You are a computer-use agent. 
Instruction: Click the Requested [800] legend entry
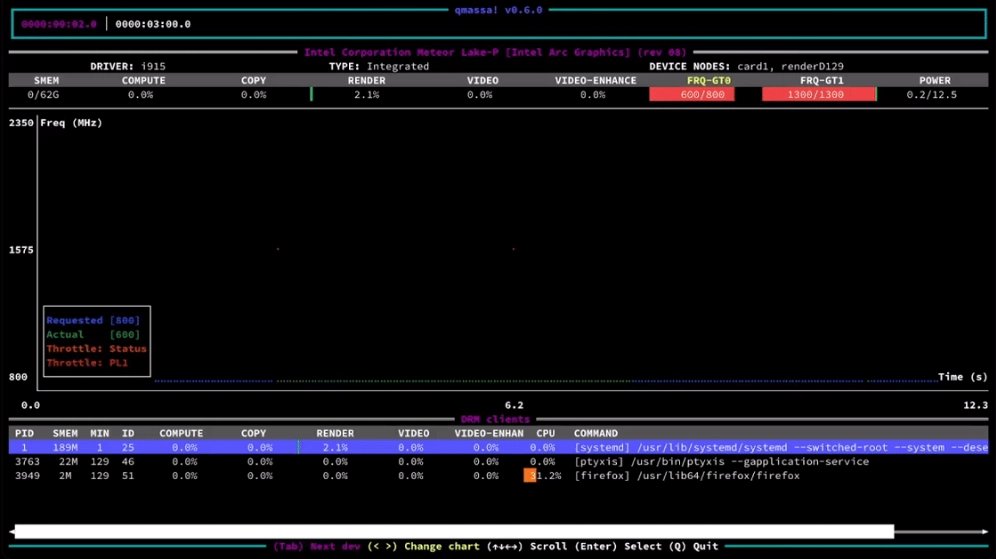click(x=93, y=320)
